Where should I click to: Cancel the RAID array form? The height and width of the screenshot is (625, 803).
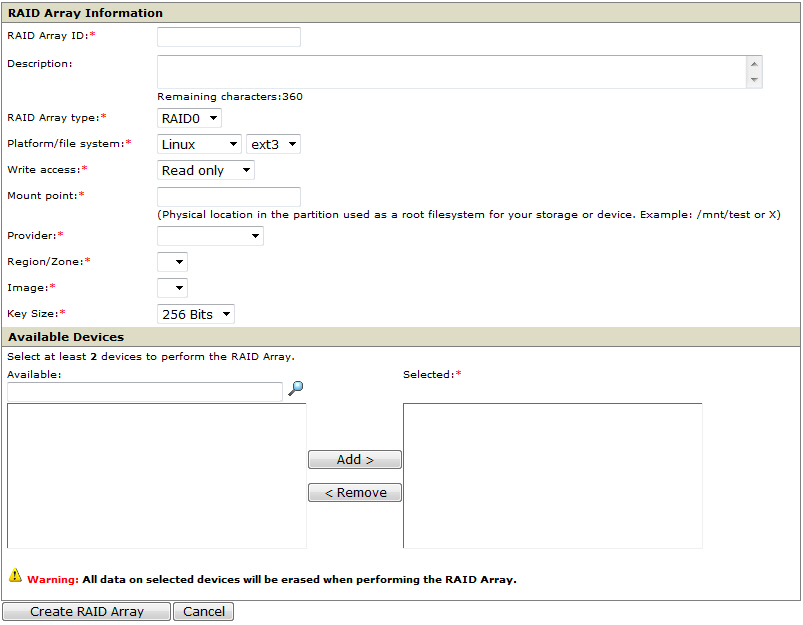pos(203,611)
